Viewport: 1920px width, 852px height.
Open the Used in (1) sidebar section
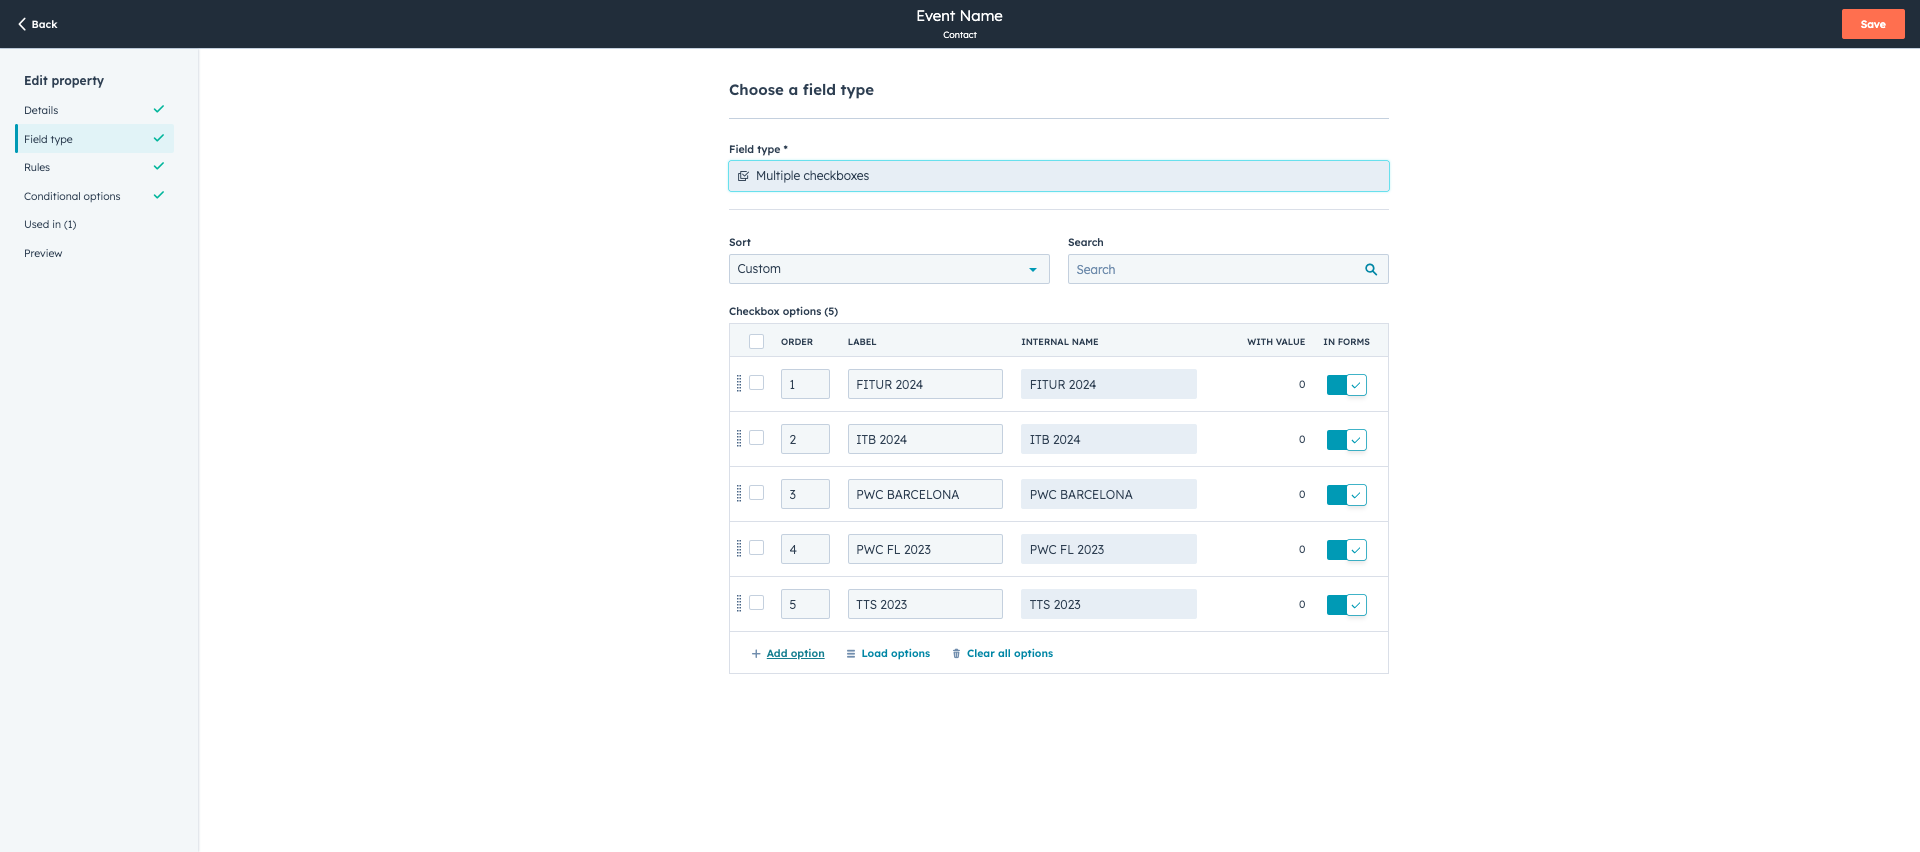pos(94,224)
